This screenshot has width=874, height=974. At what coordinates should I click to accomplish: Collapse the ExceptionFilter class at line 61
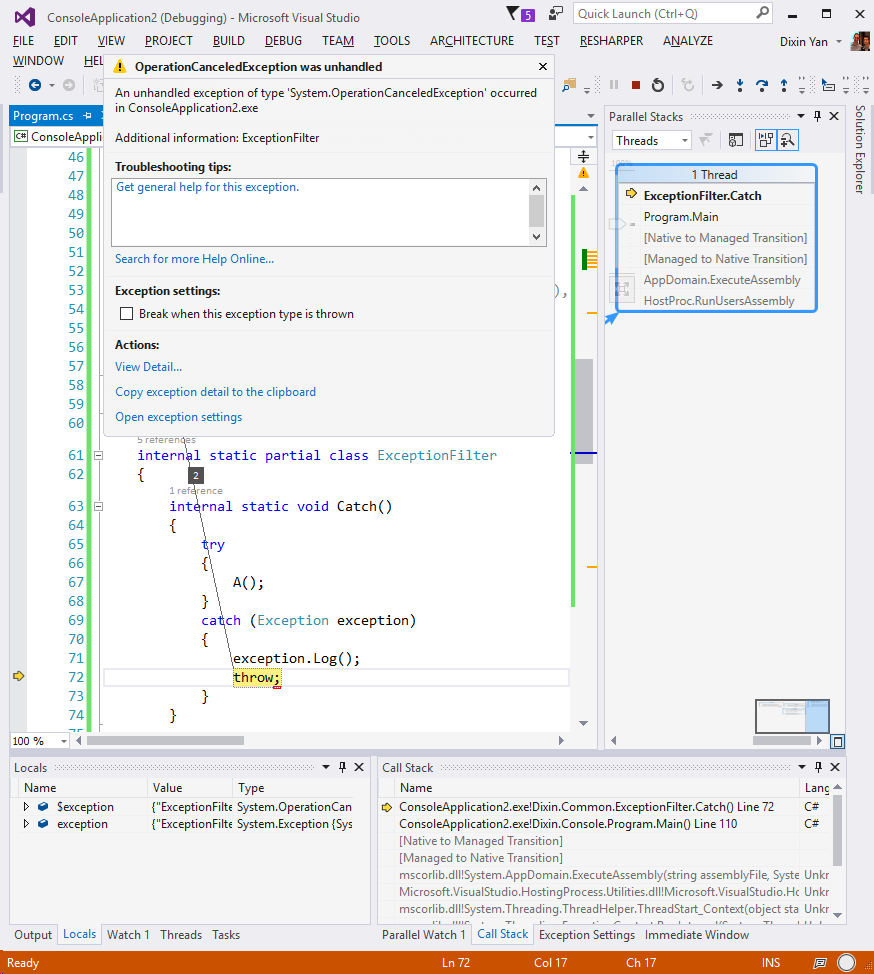[98, 455]
